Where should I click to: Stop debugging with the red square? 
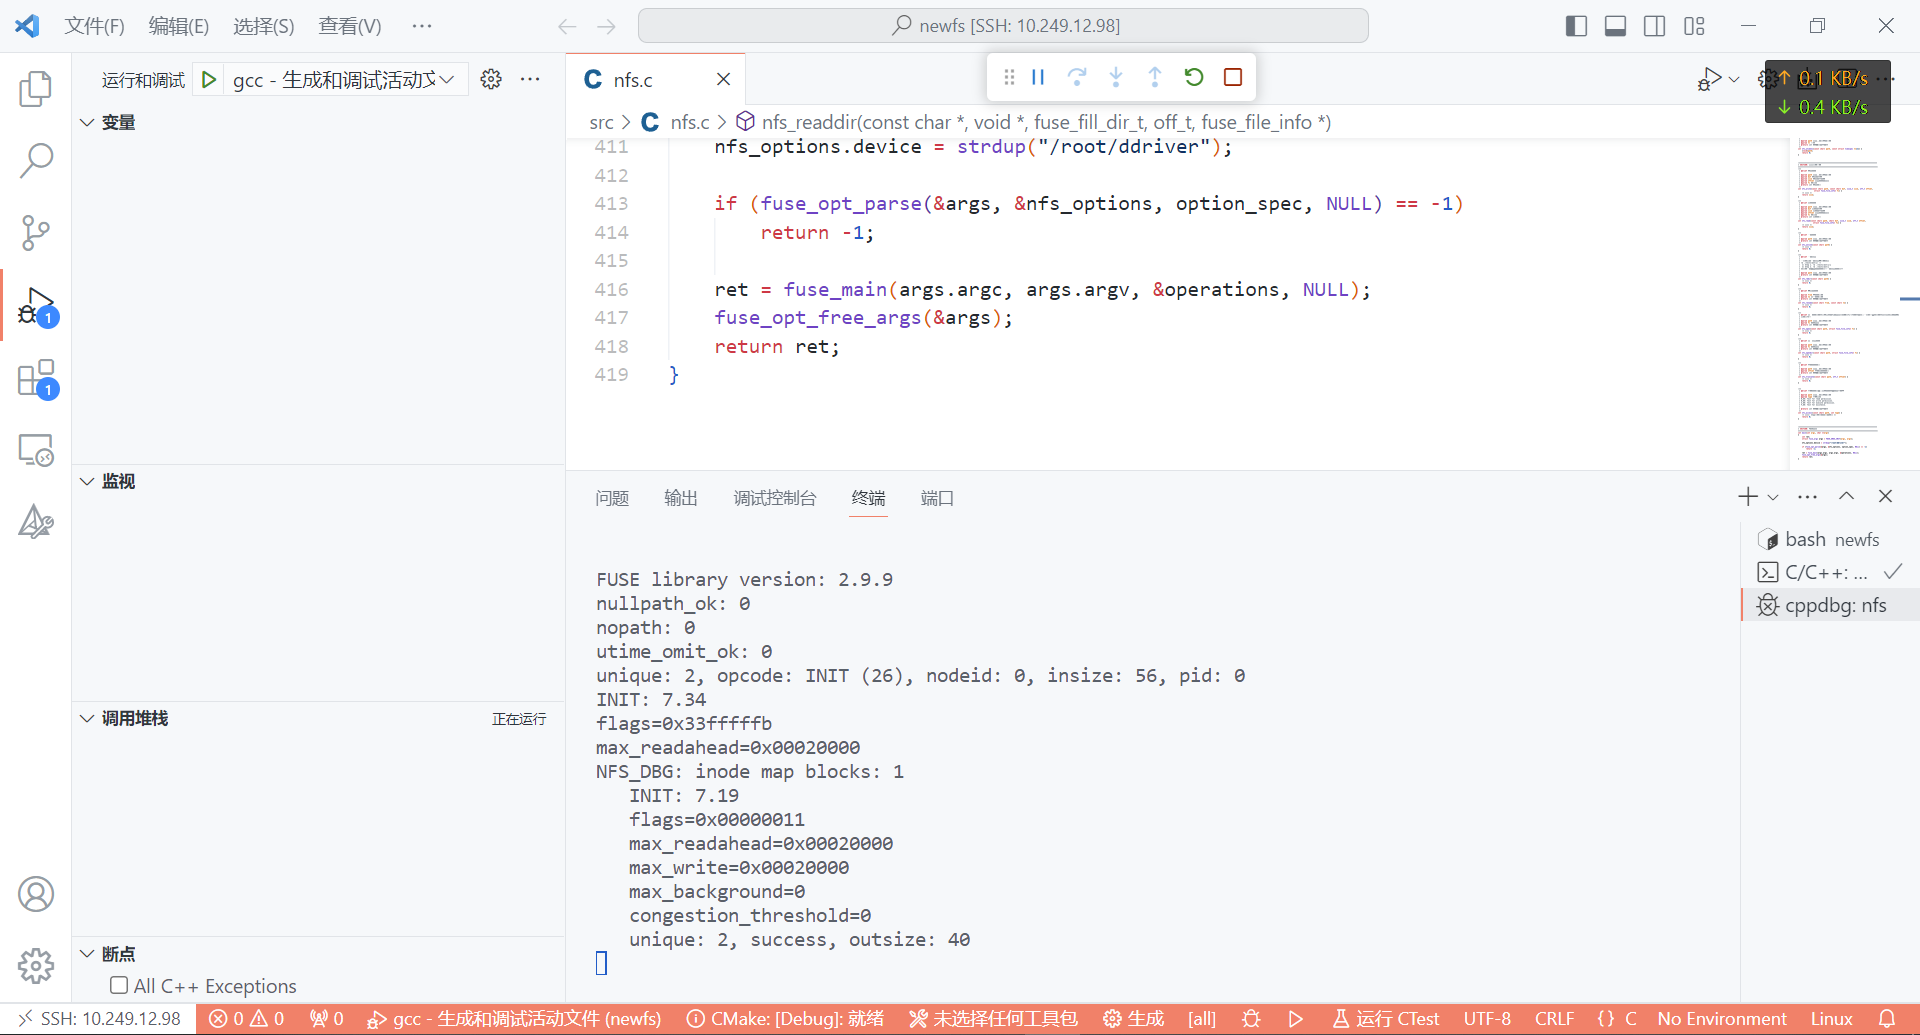(x=1233, y=77)
